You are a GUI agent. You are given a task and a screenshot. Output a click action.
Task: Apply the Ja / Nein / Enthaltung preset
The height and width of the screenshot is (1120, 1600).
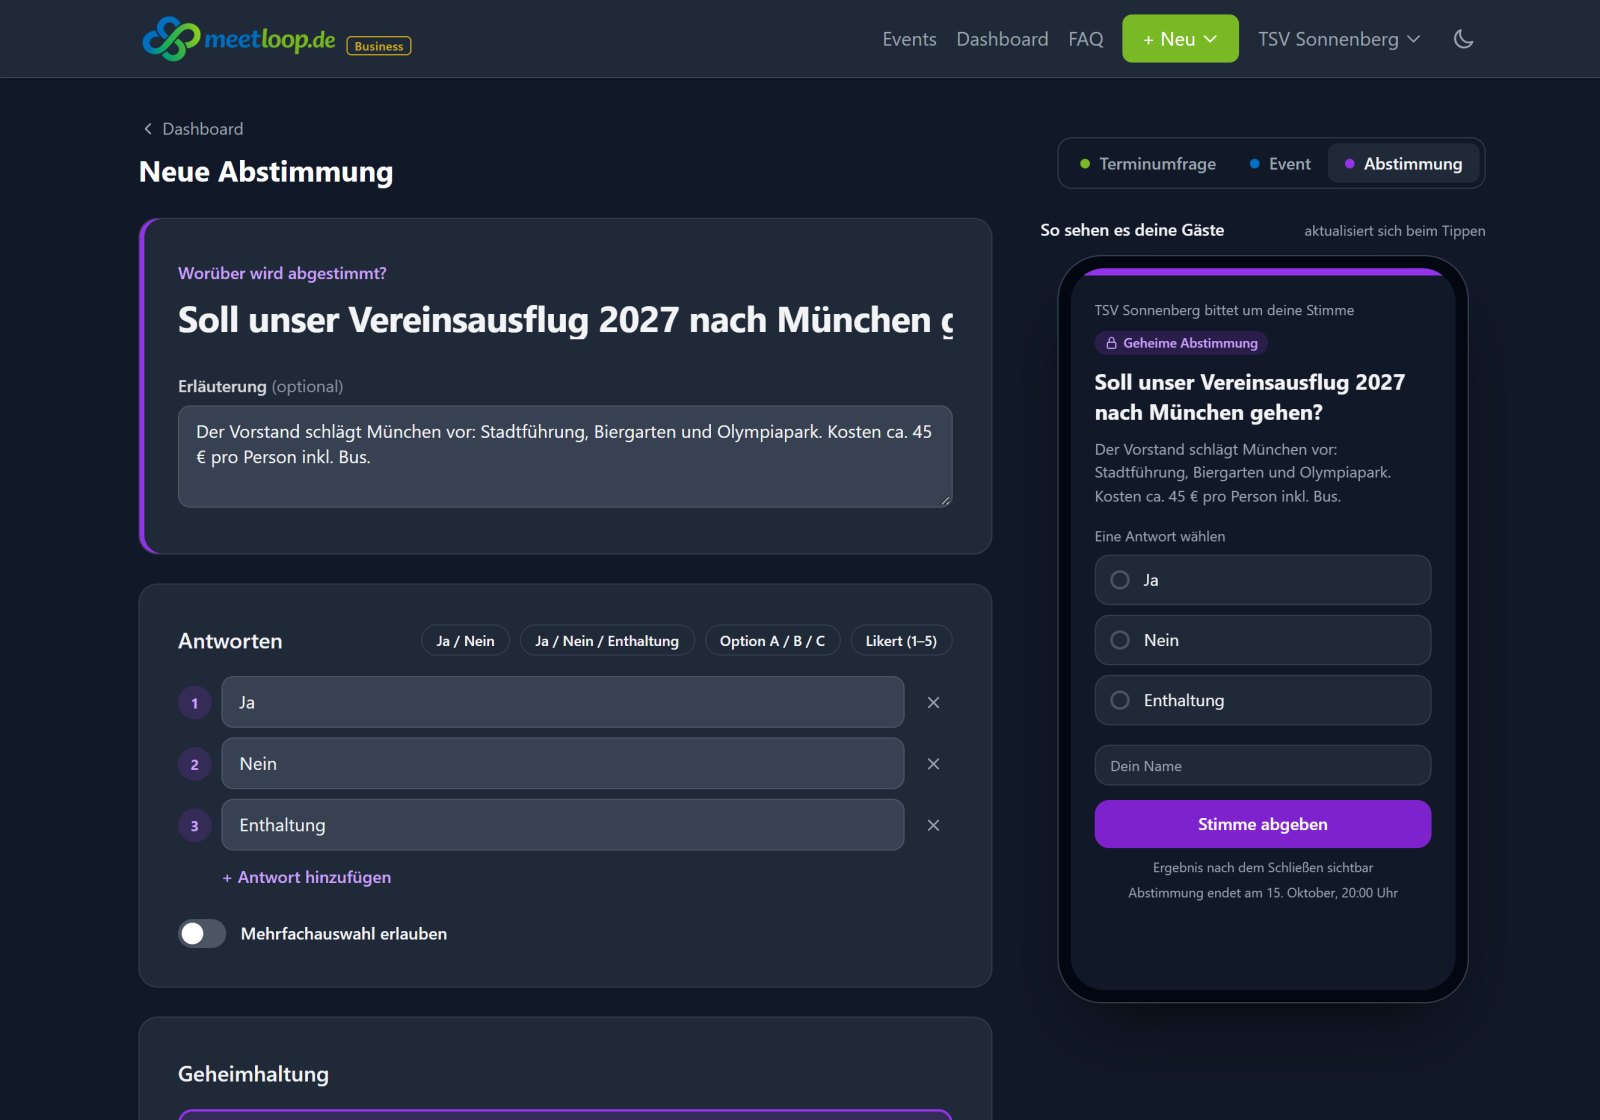coord(607,641)
